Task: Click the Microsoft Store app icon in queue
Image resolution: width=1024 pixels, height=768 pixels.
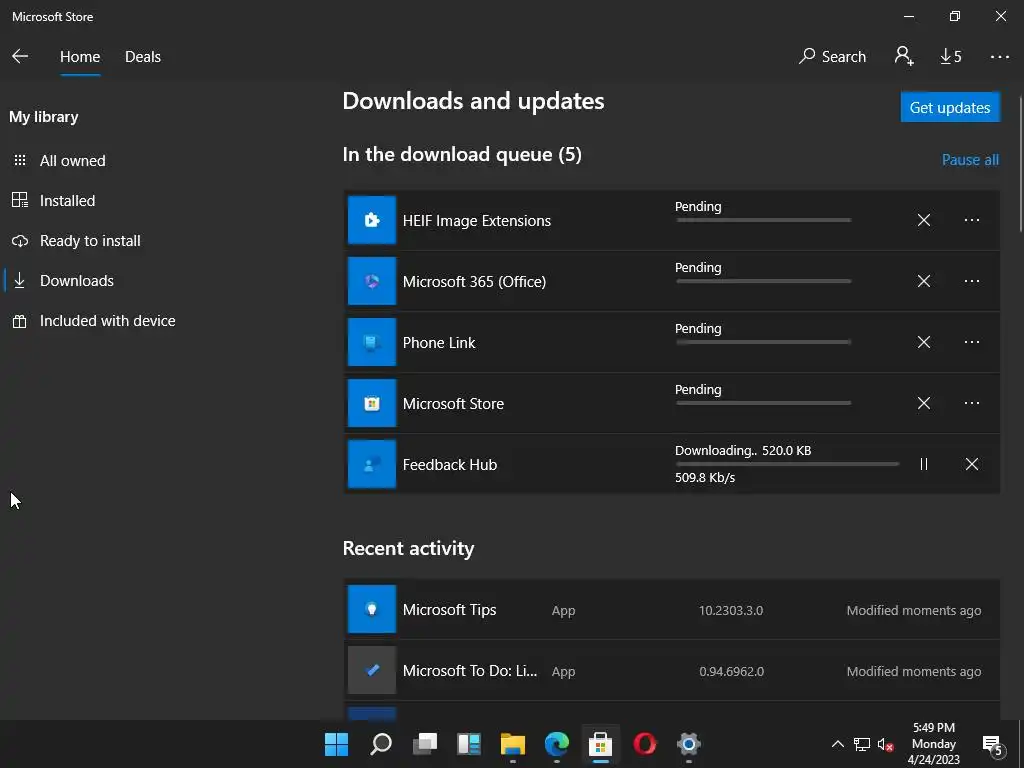Action: point(372,403)
